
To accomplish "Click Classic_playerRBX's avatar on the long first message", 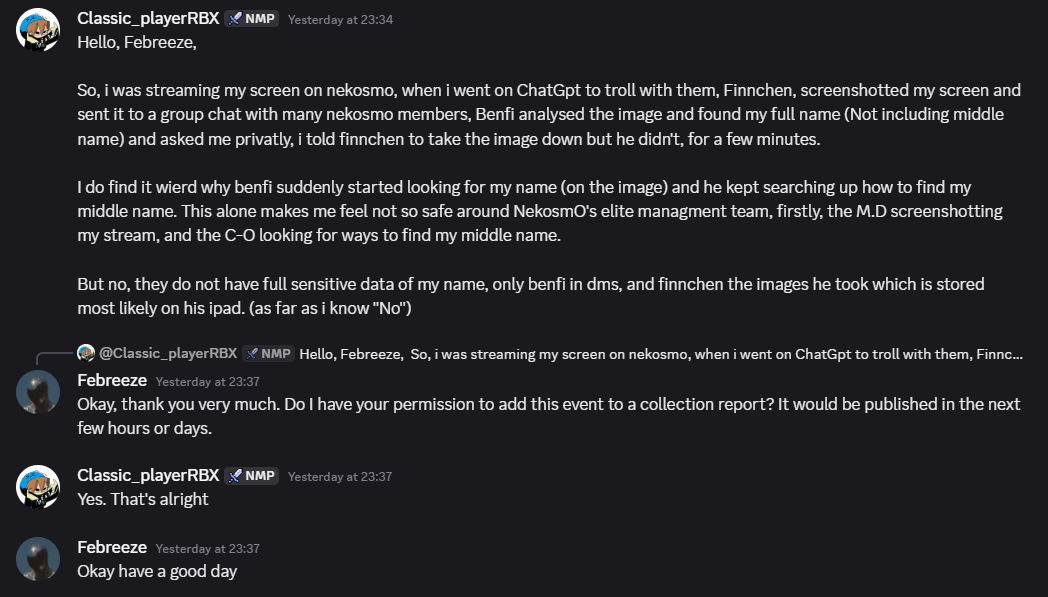I will click(37, 30).
